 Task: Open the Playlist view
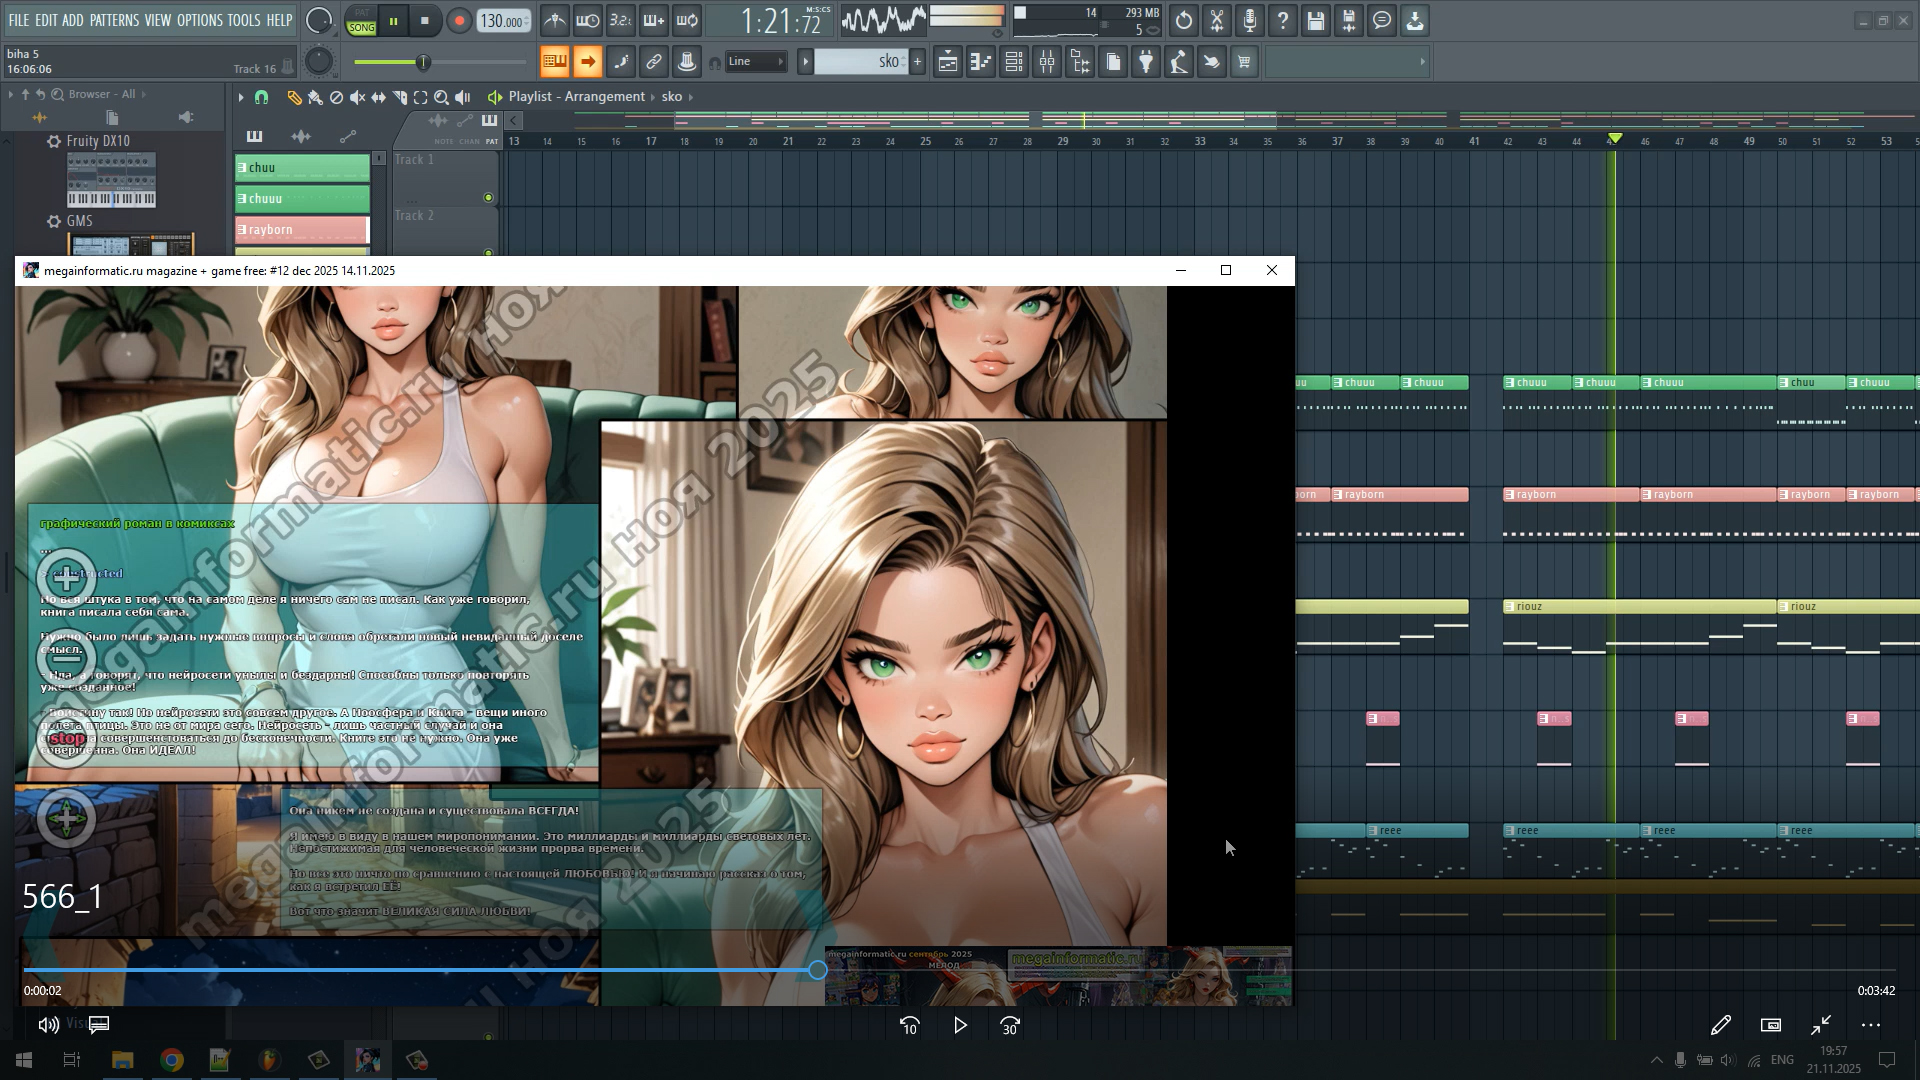coord(948,62)
